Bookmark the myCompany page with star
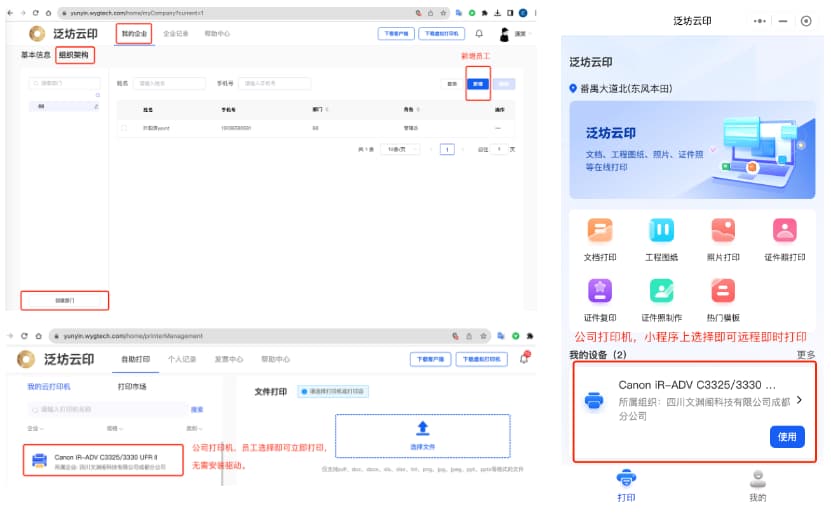Image resolution: width=831 pixels, height=514 pixels. [x=443, y=13]
